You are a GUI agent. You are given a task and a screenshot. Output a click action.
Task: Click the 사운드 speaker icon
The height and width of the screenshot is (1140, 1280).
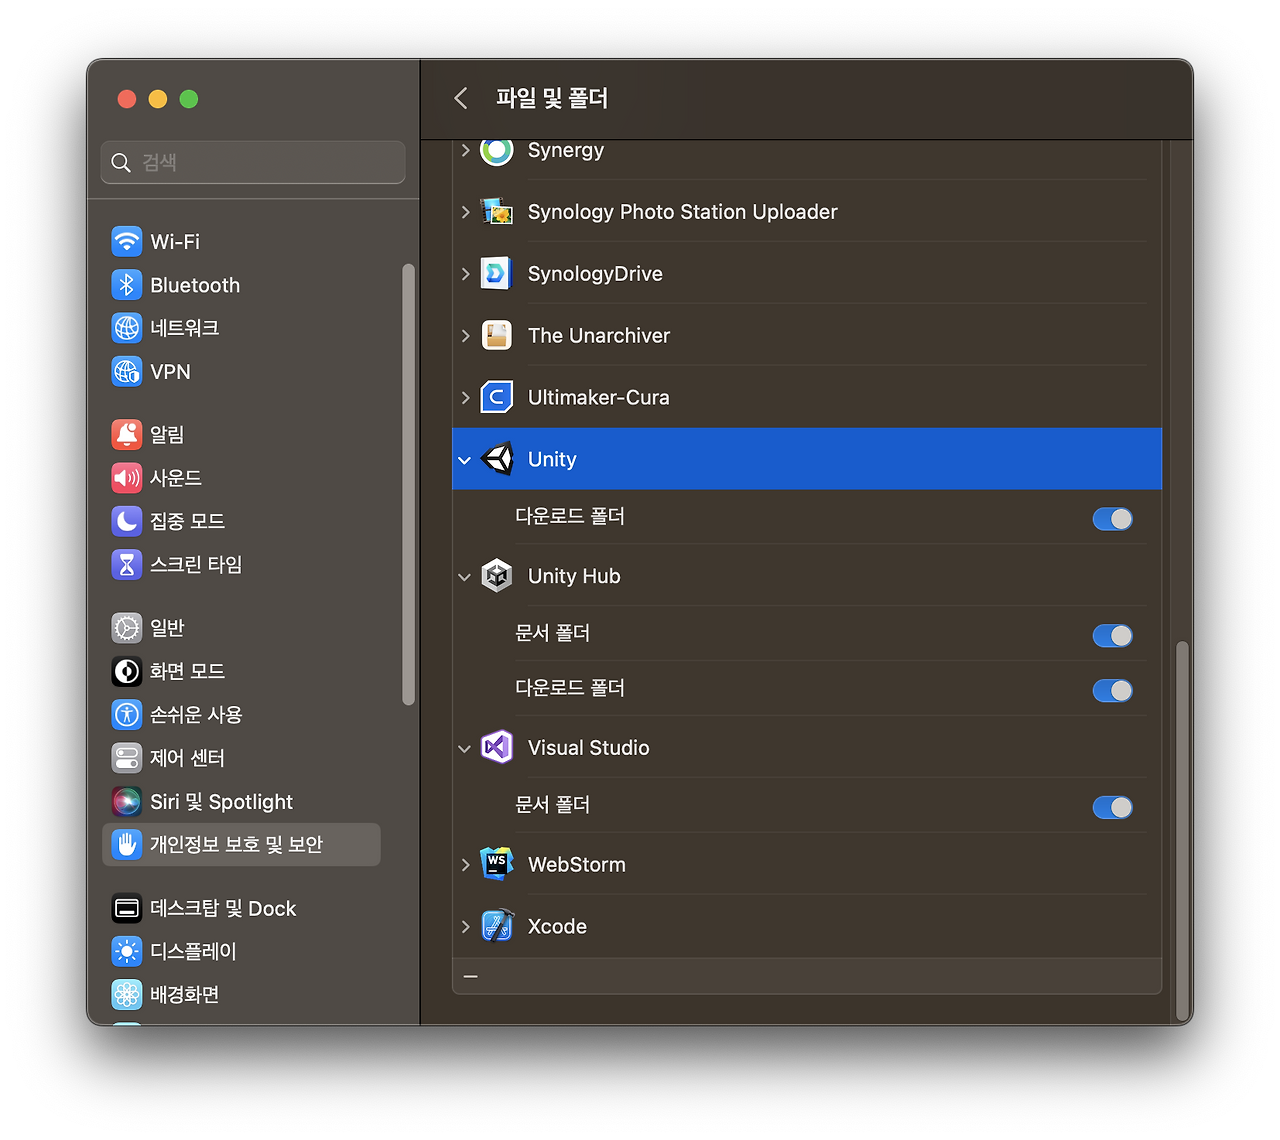[x=127, y=478]
